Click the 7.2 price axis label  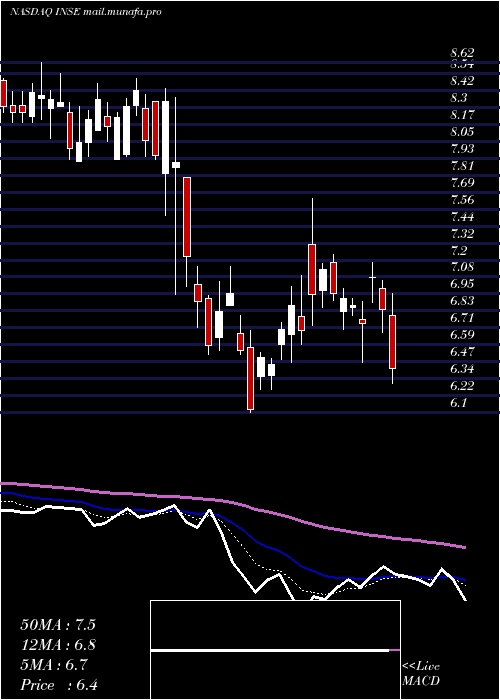click(459, 250)
